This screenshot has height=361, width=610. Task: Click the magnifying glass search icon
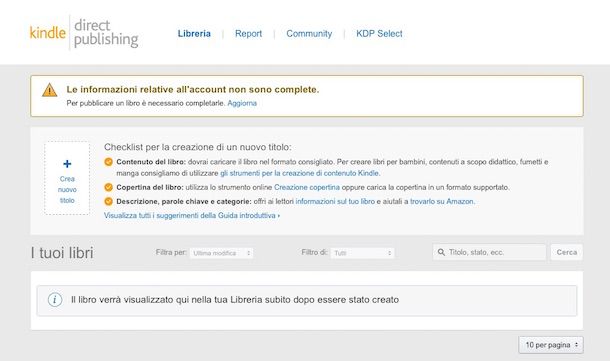(441, 252)
